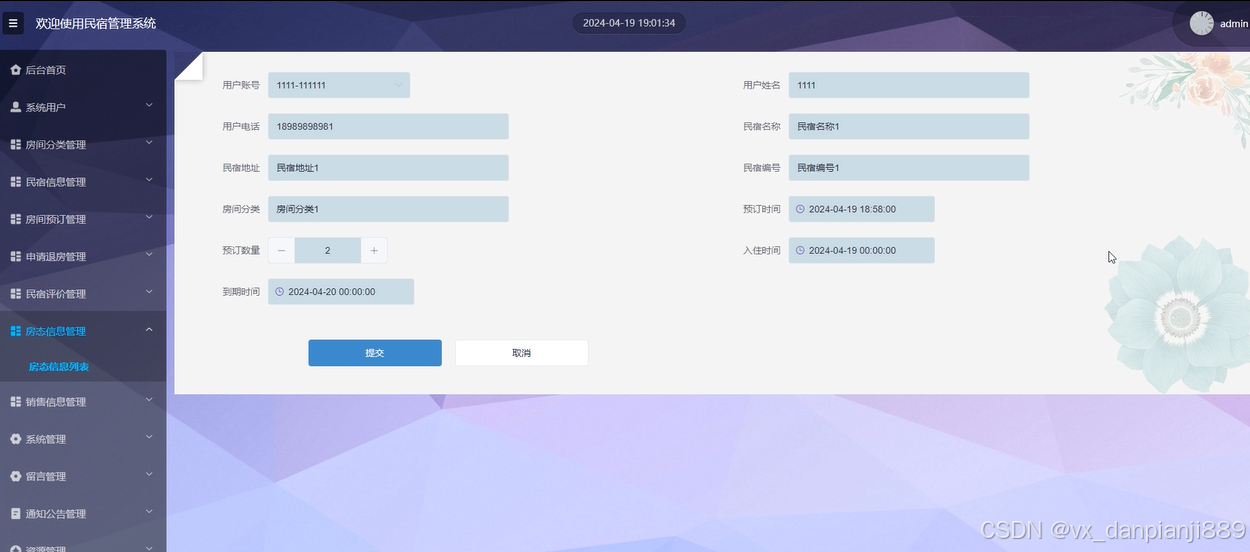Click the grid icon beside 房间分类管理
1250x552 pixels.
(15, 145)
